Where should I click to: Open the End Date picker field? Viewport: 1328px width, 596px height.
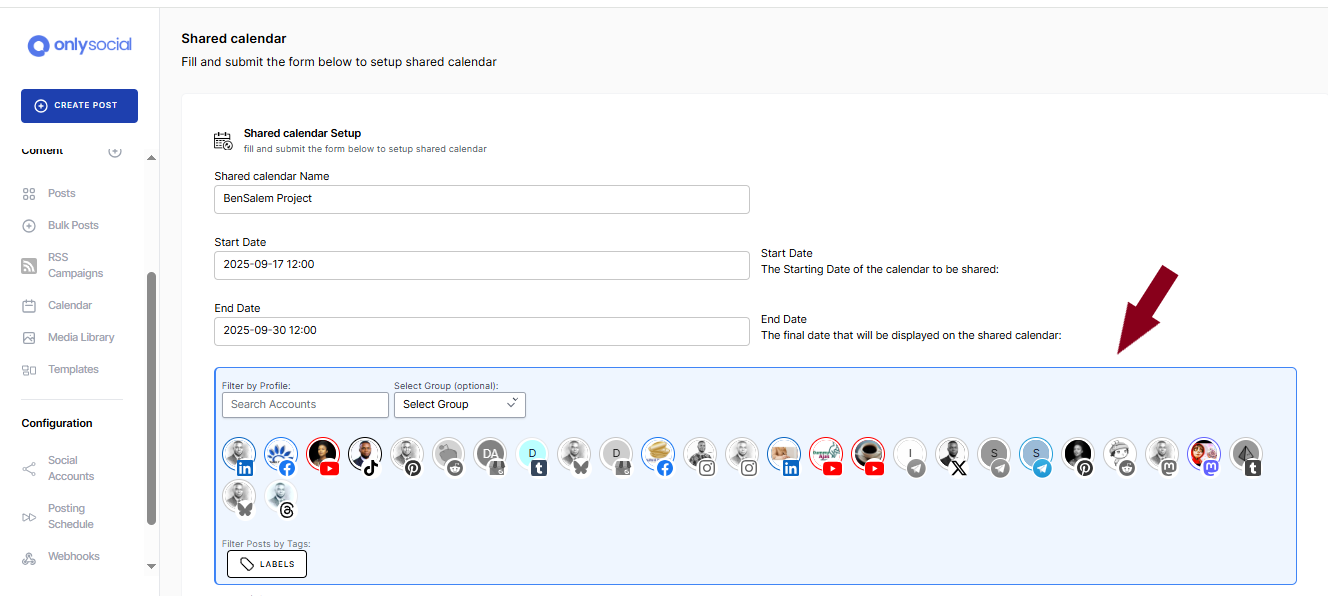coord(481,331)
